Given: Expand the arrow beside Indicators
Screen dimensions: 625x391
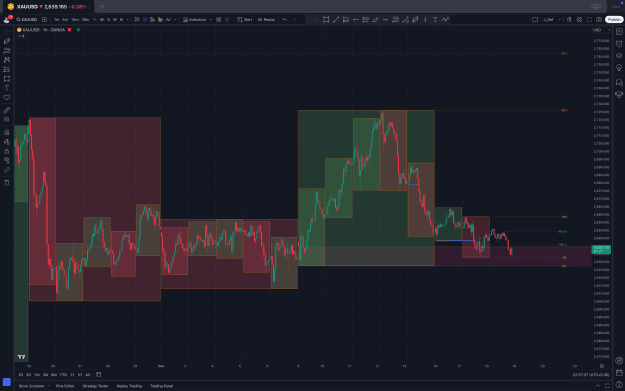Looking at the screenshot, I should coord(211,20).
